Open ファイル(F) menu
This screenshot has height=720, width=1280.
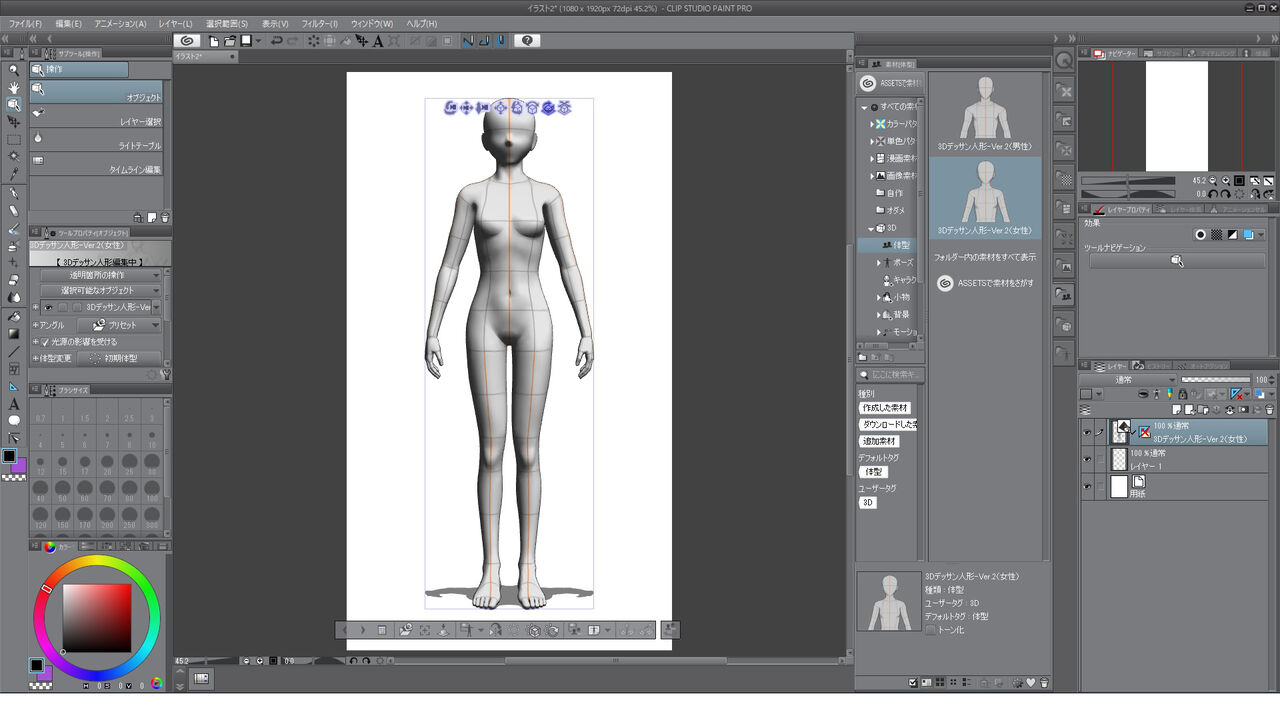coord(26,23)
